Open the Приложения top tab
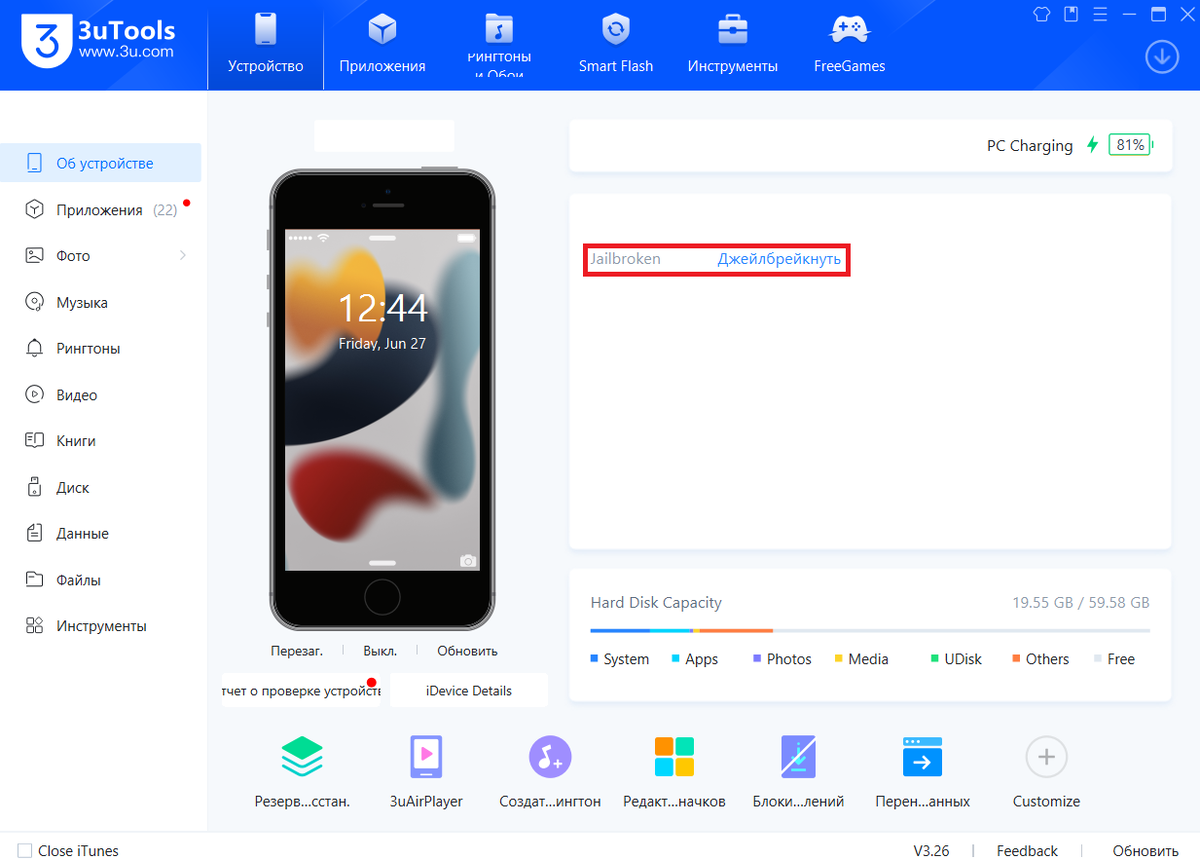The height and width of the screenshot is (860, 1200). click(382, 45)
